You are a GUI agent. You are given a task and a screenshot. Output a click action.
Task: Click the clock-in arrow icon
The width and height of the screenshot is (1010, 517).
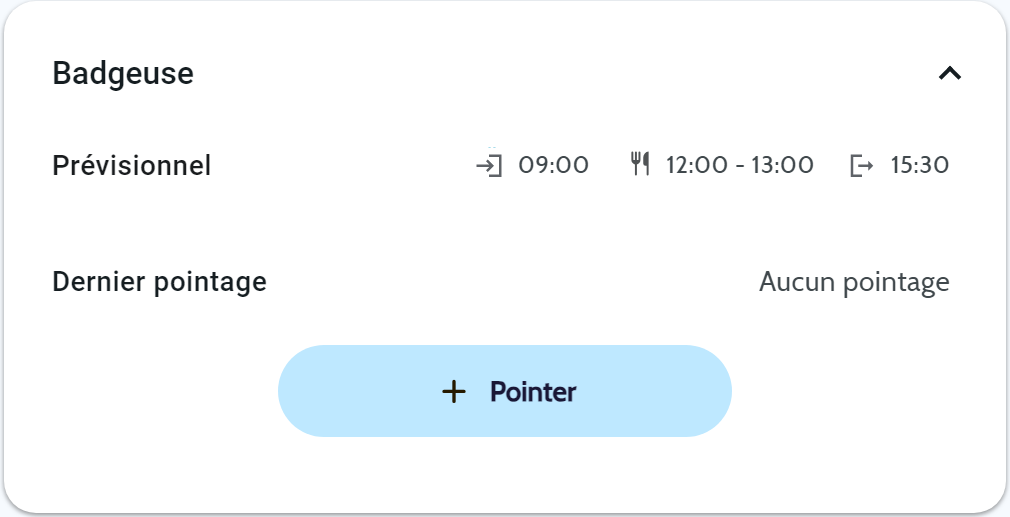(489, 164)
